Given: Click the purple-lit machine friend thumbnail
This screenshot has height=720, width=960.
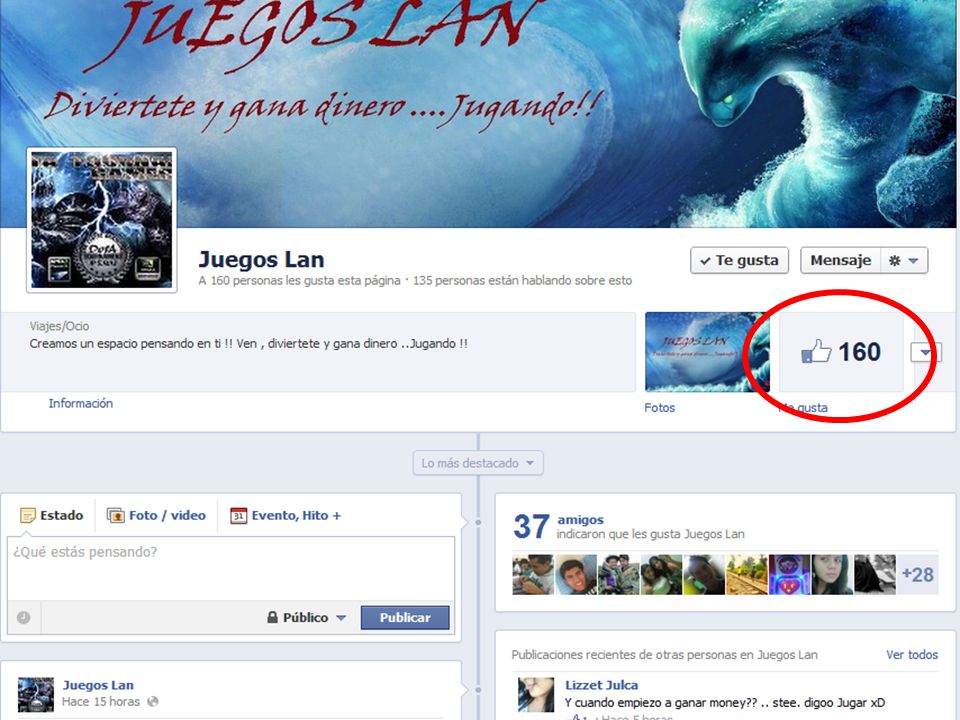Looking at the screenshot, I should click(x=789, y=574).
